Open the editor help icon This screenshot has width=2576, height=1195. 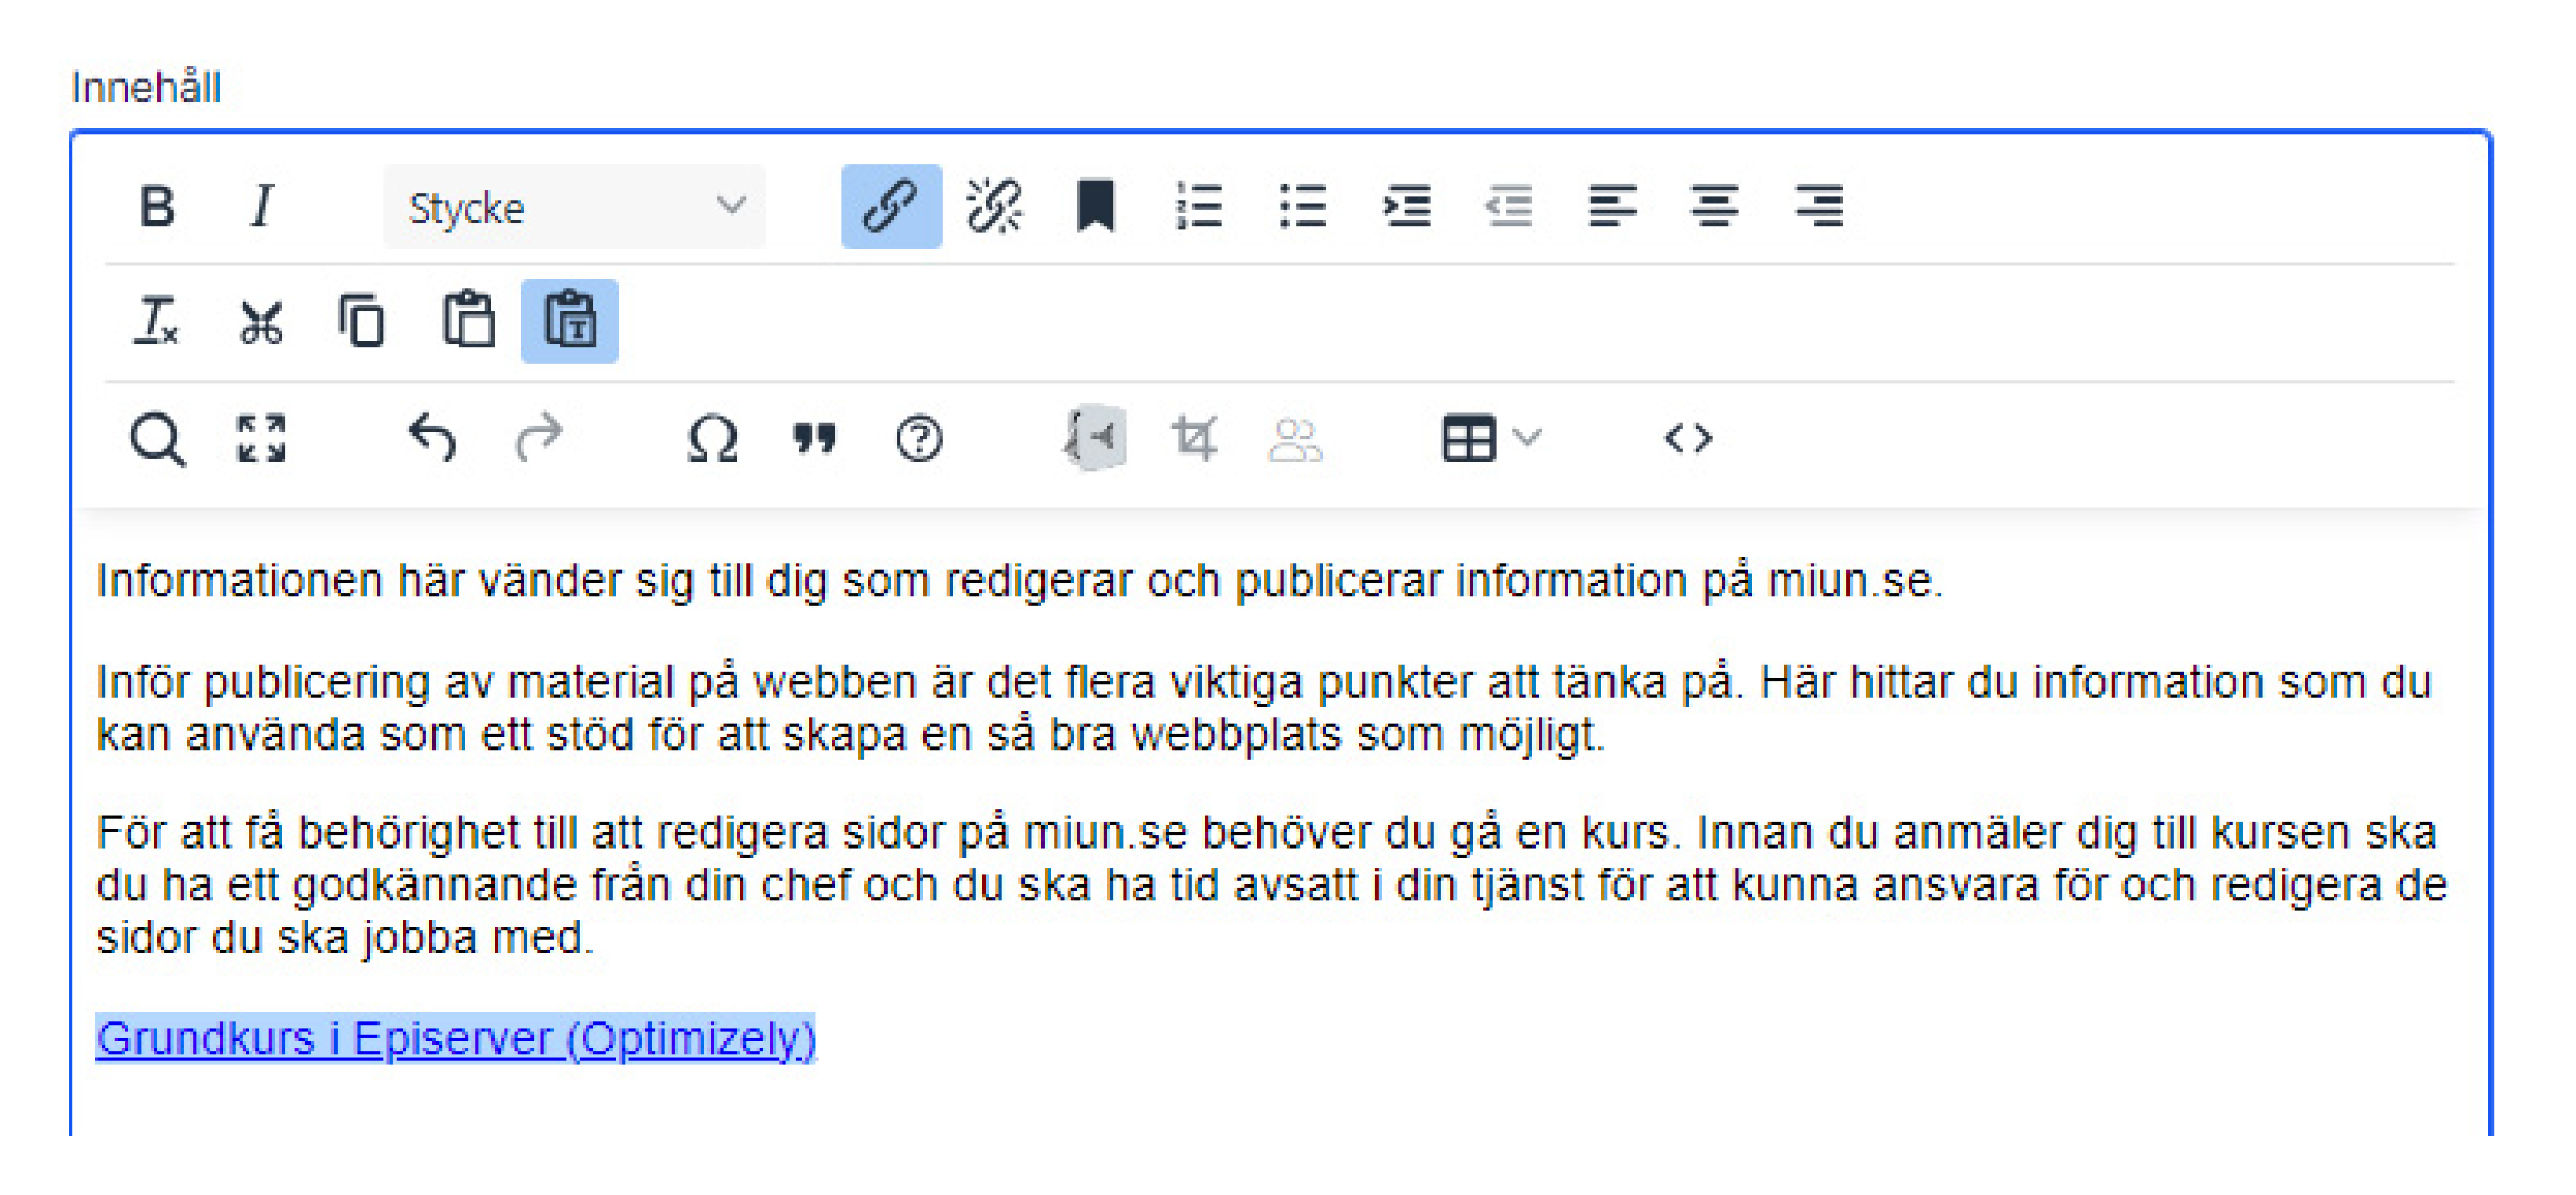coord(919,439)
